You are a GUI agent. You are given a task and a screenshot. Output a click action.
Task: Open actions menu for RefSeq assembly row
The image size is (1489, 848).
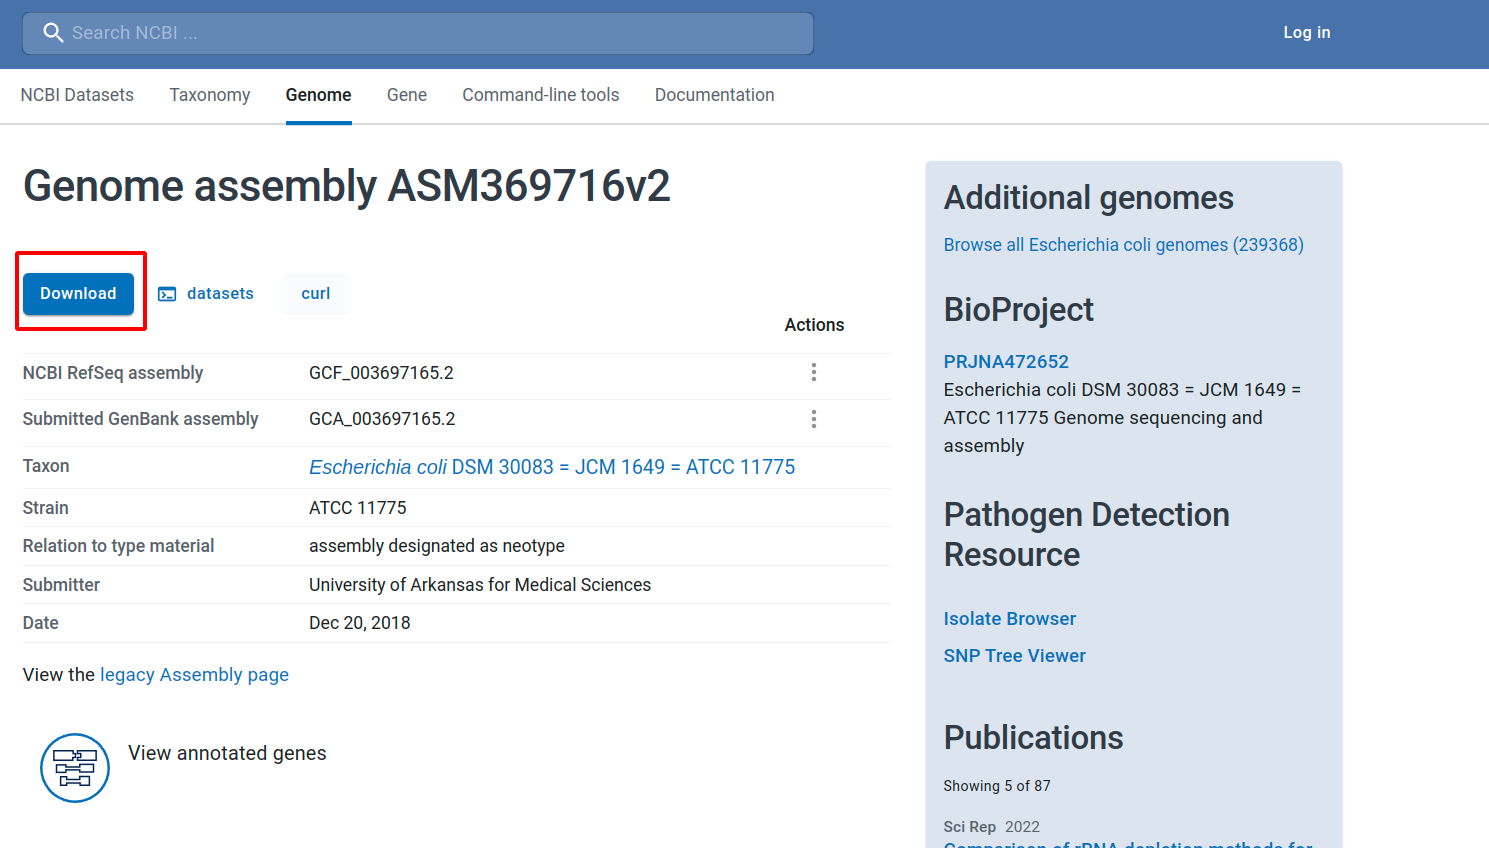pos(814,372)
